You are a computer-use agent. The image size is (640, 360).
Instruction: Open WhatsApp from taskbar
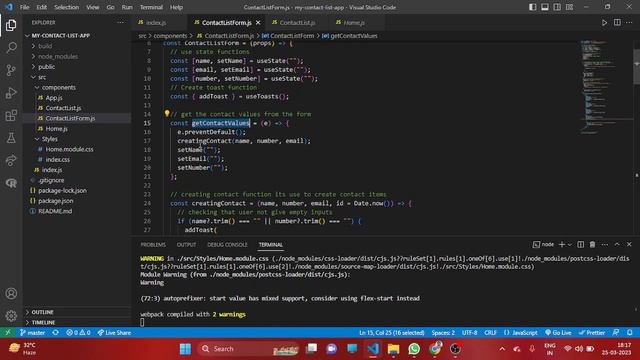[x=414, y=349]
